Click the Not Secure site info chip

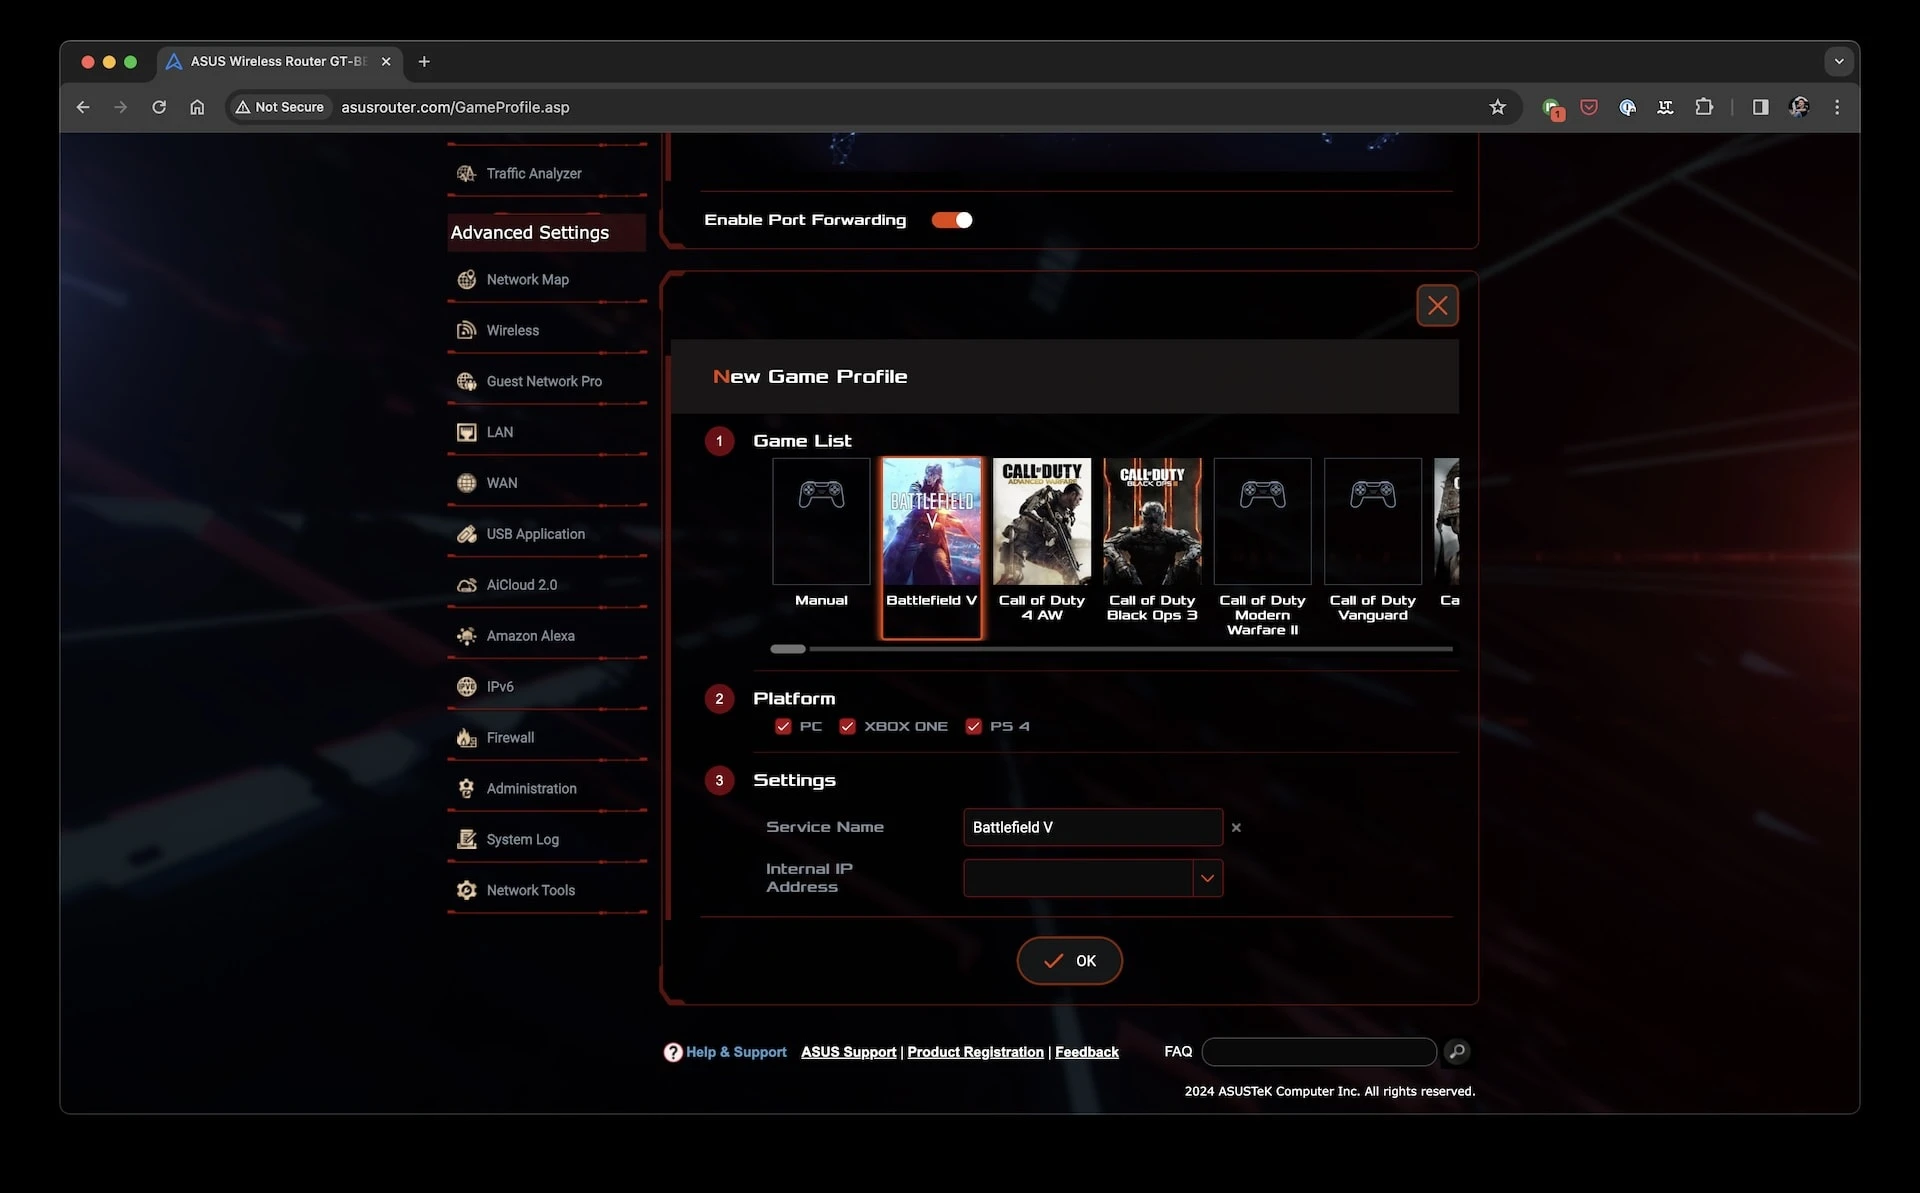coord(279,107)
